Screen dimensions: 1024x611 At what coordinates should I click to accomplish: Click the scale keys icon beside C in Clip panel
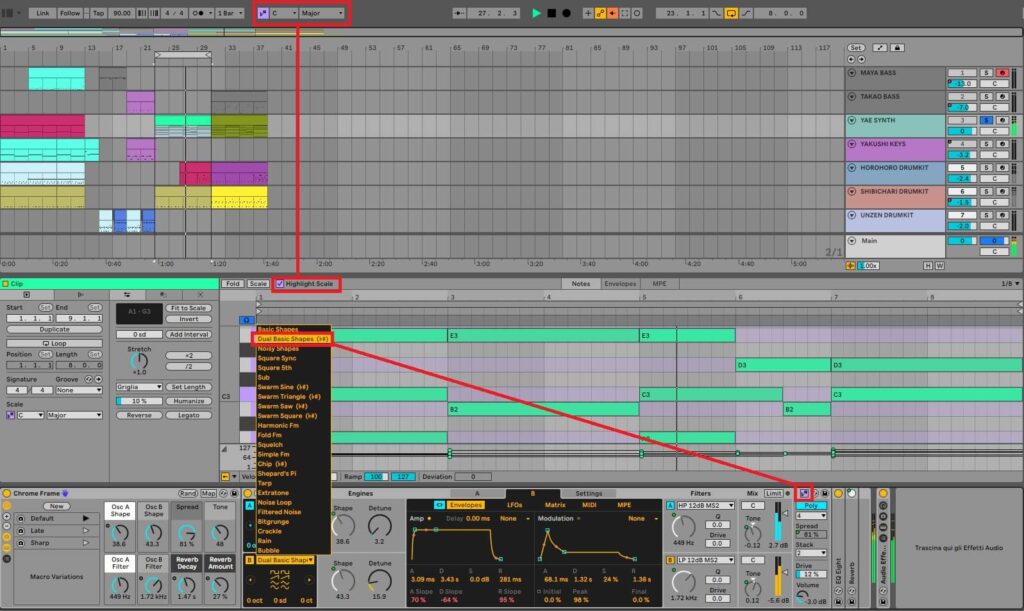tap(10, 415)
